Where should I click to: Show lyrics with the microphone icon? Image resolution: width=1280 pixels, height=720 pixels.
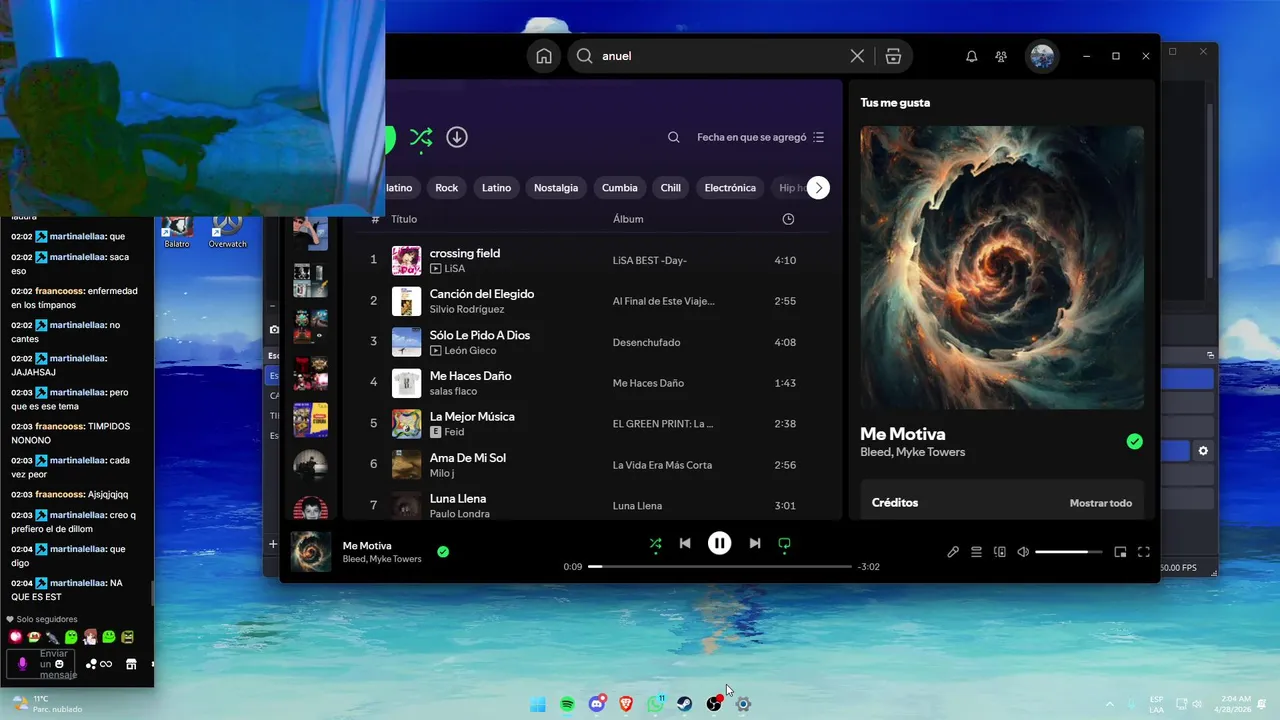(953, 551)
